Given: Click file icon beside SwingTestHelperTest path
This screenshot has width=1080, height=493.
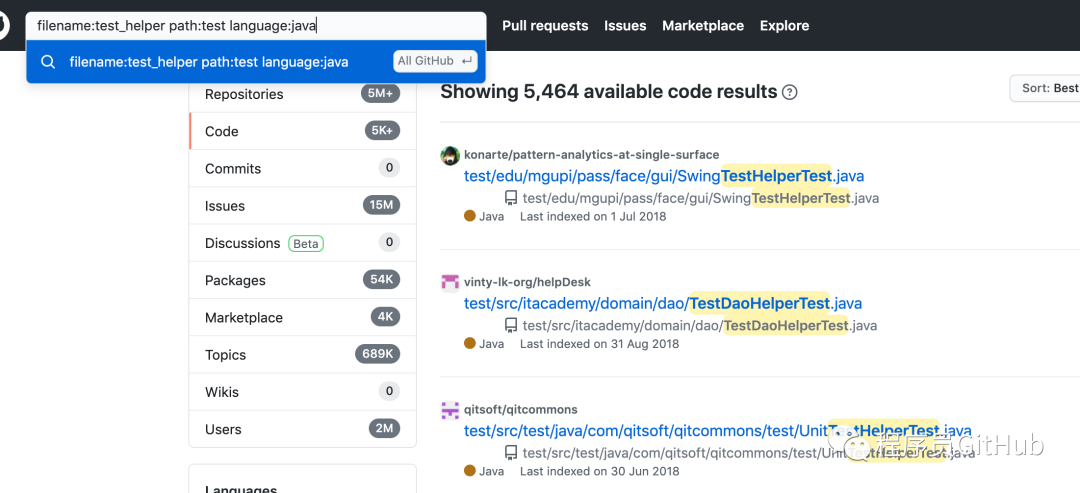Looking at the screenshot, I should (x=511, y=198).
